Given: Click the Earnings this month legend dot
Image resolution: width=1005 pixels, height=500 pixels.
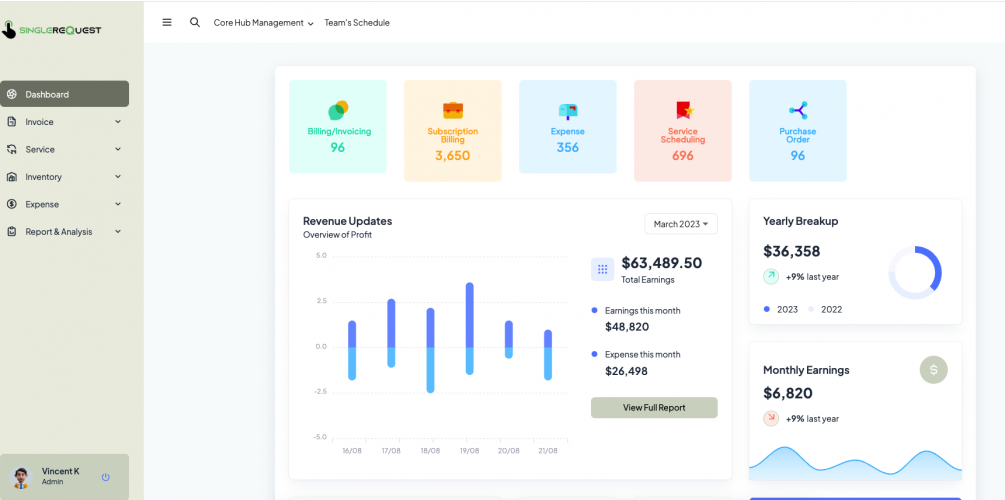Looking at the screenshot, I should tap(595, 310).
